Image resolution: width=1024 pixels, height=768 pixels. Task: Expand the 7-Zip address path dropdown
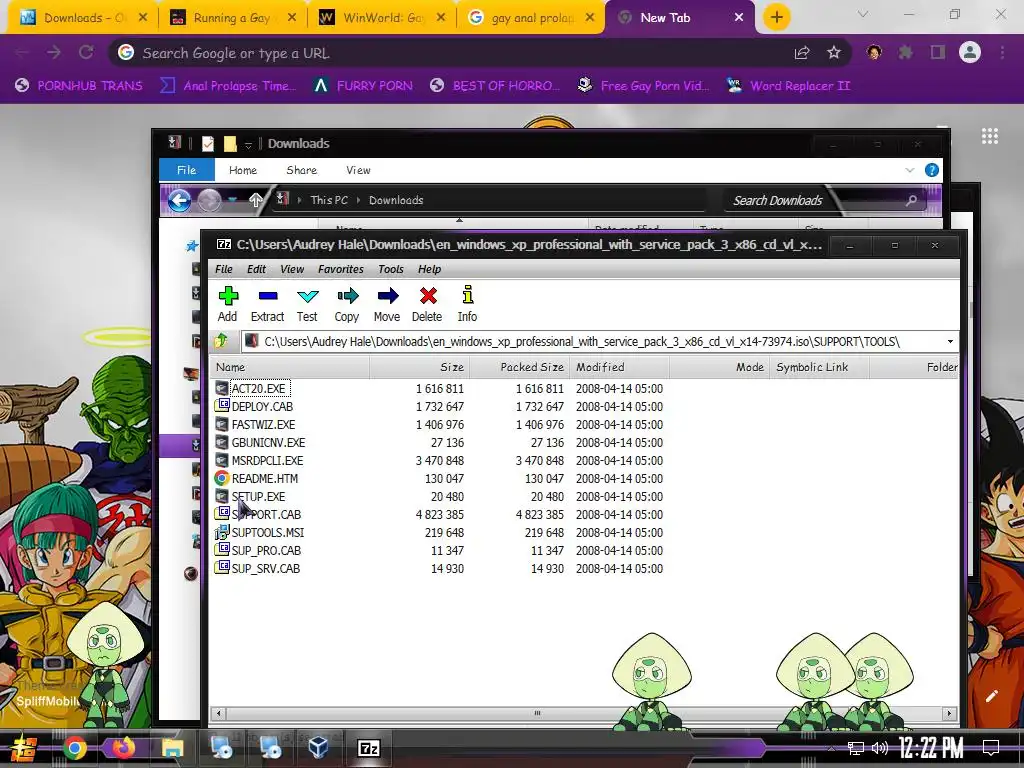[950, 342]
